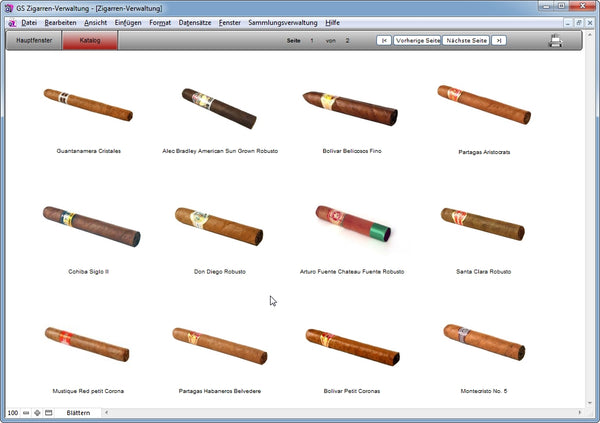Select the Alec Bradley American Sun Grown image
This screenshot has height=423, width=600.
click(219, 108)
